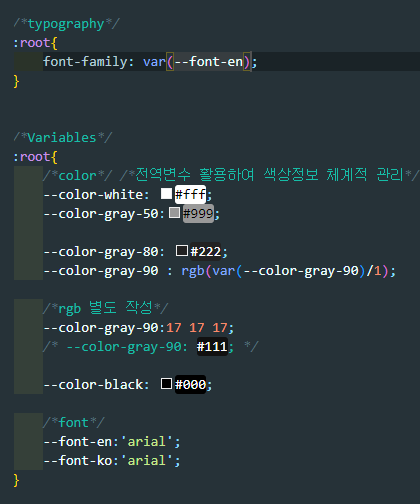Image resolution: width=420 pixels, height=504 pixels.
Task: Click the 'rgb 별도 작성' comment
Action: [105, 308]
